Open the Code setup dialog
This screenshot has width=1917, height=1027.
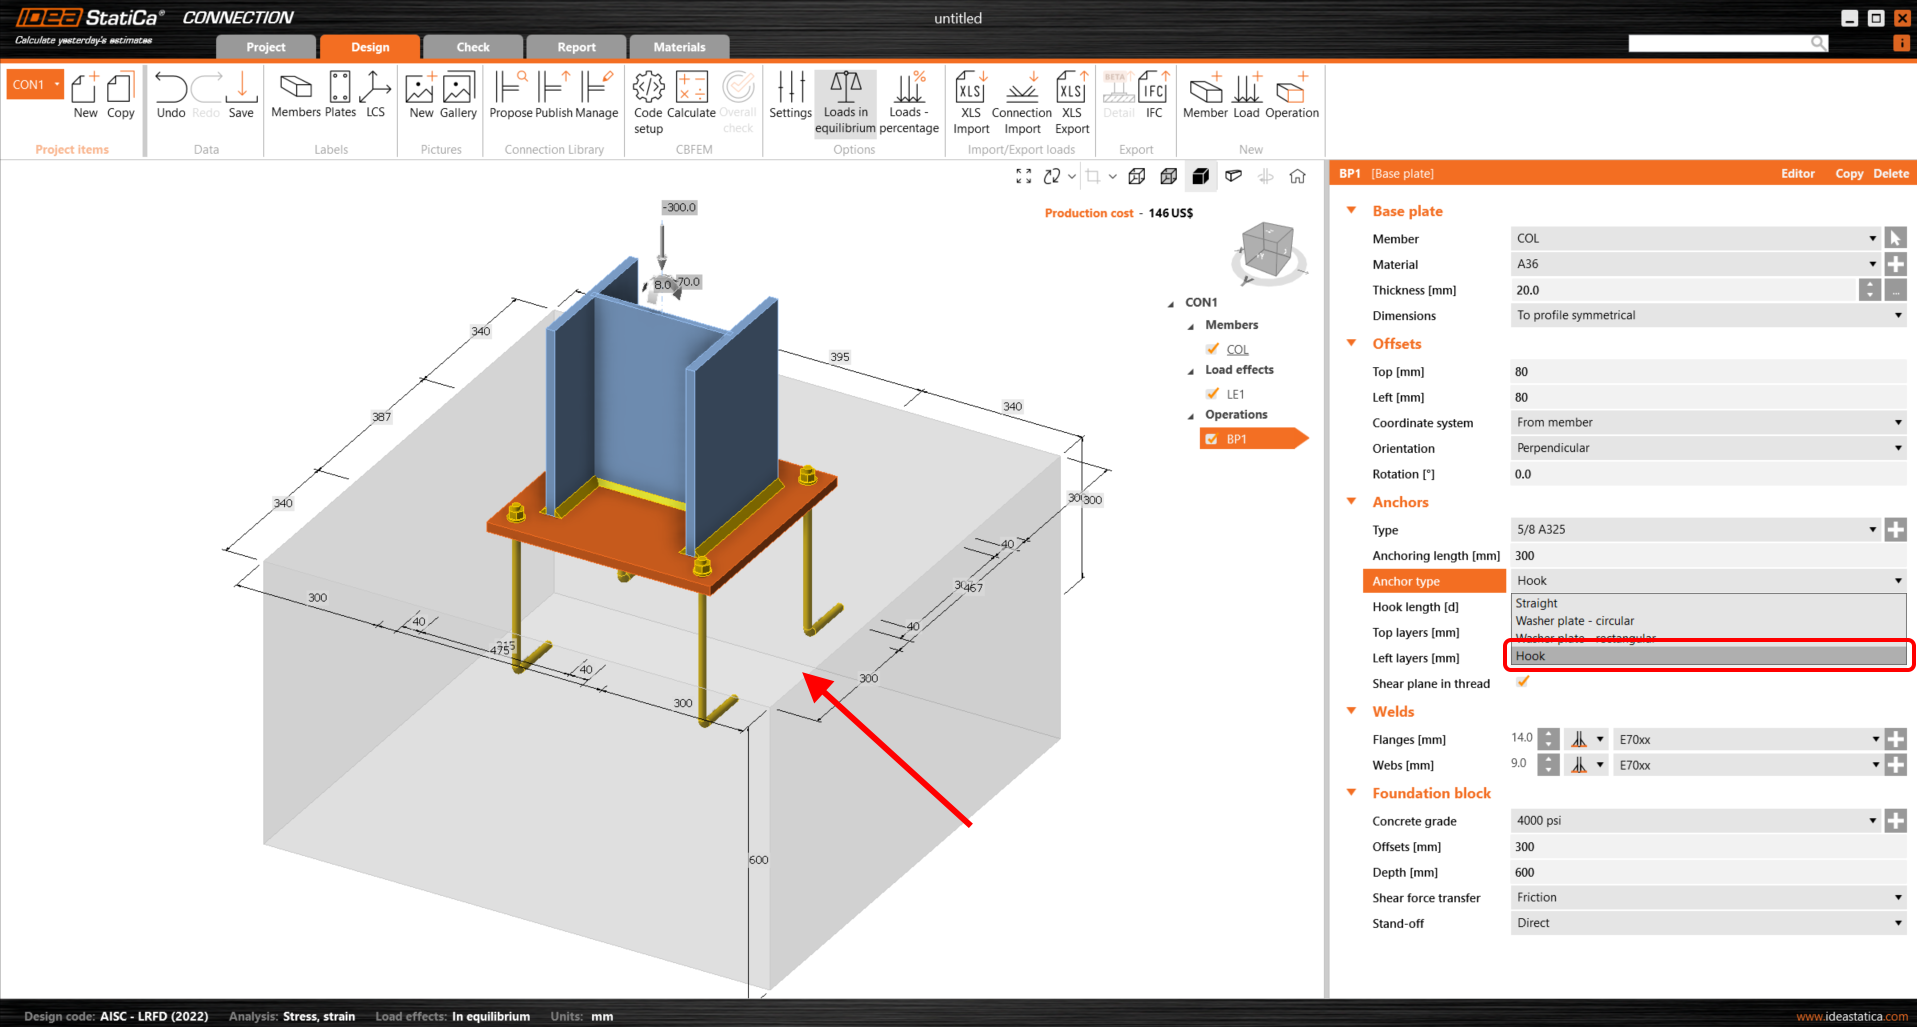click(647, 100)
